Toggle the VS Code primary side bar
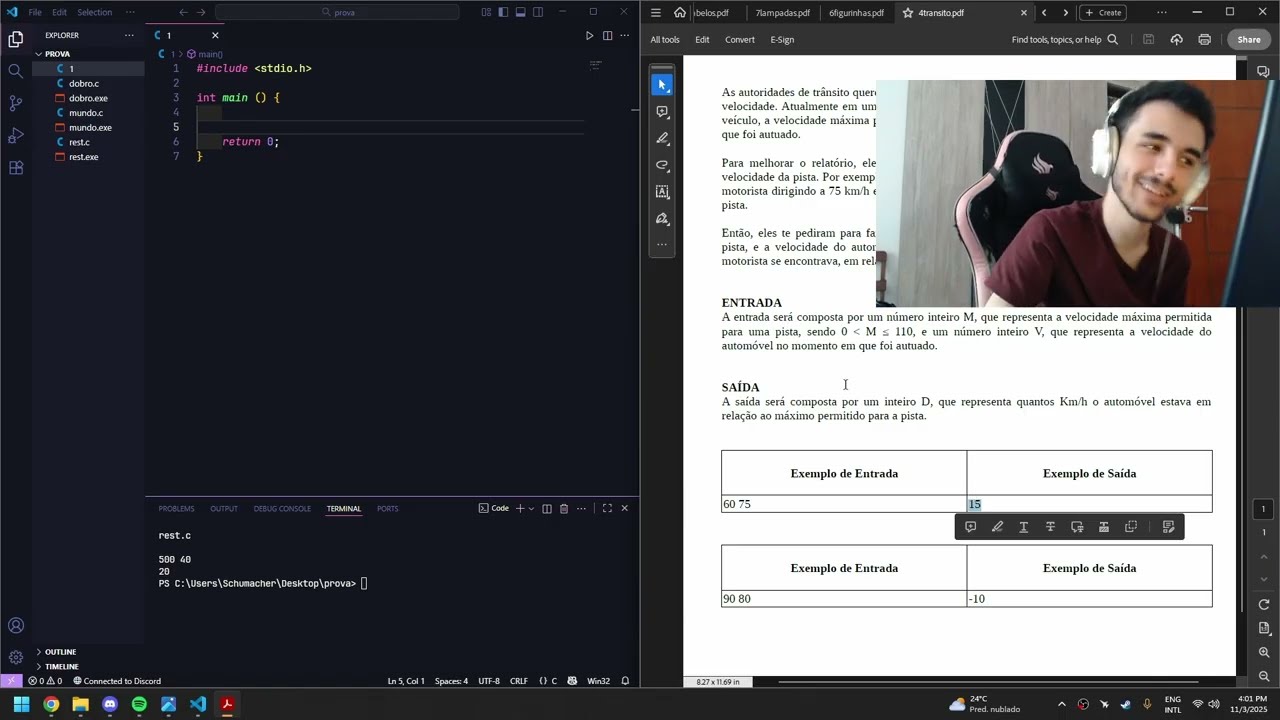Image resolution: width=1280 pixels, height=720 pixels. tap(503, 12)
